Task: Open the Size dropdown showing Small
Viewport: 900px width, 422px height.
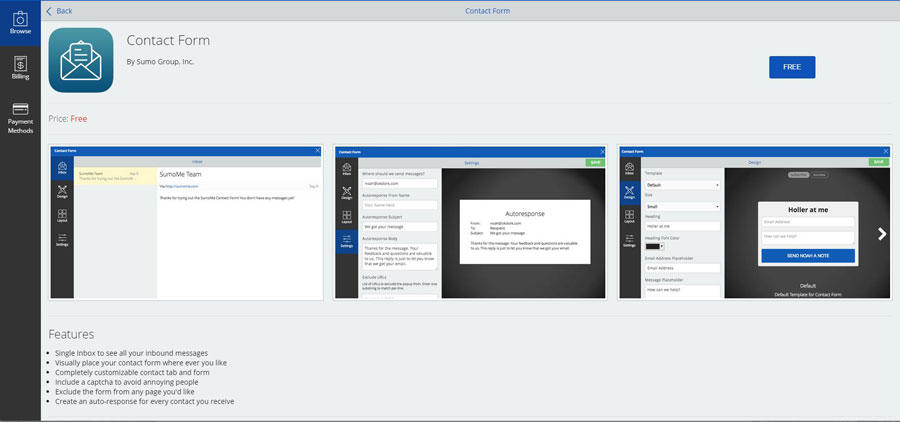Action: point(683,206)
